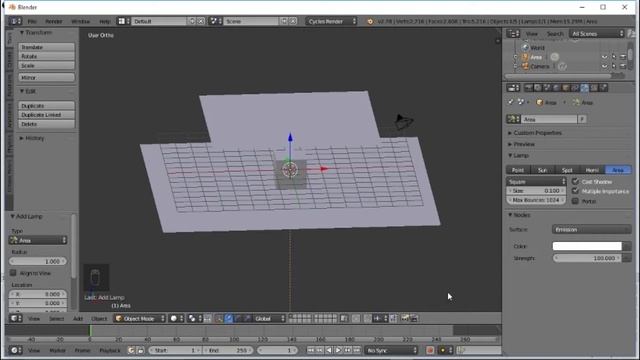Open the Emission surface dropdown
640x360 pixels.
(x=591, y=229)
